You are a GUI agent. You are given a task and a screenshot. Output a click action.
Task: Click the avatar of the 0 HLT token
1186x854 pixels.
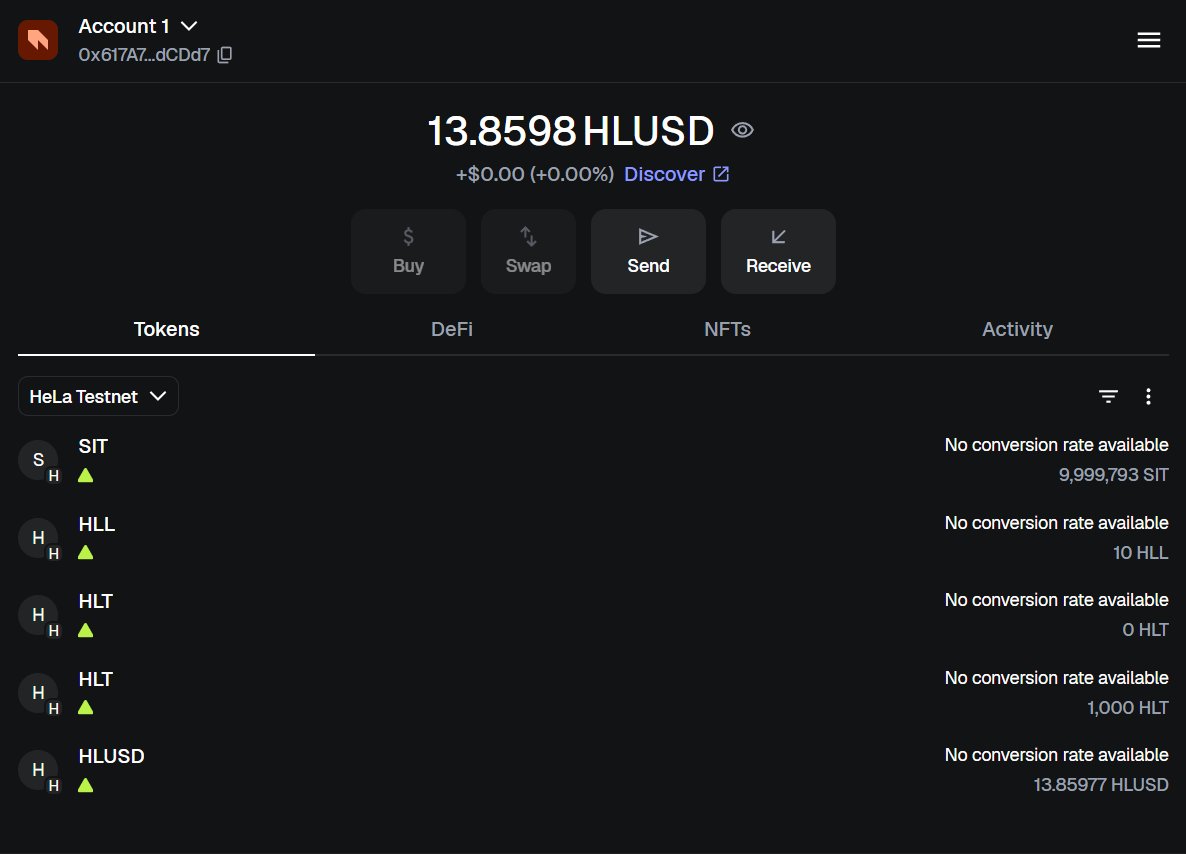[x=38, y=615]
